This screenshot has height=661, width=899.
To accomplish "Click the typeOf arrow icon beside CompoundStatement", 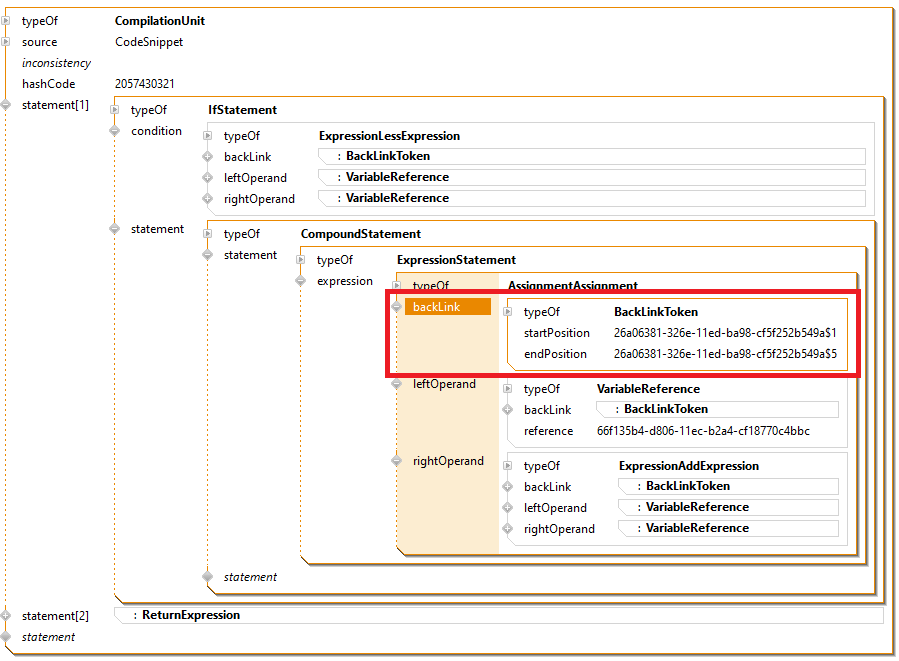I will pyautogui.click(x=208, y=234).
